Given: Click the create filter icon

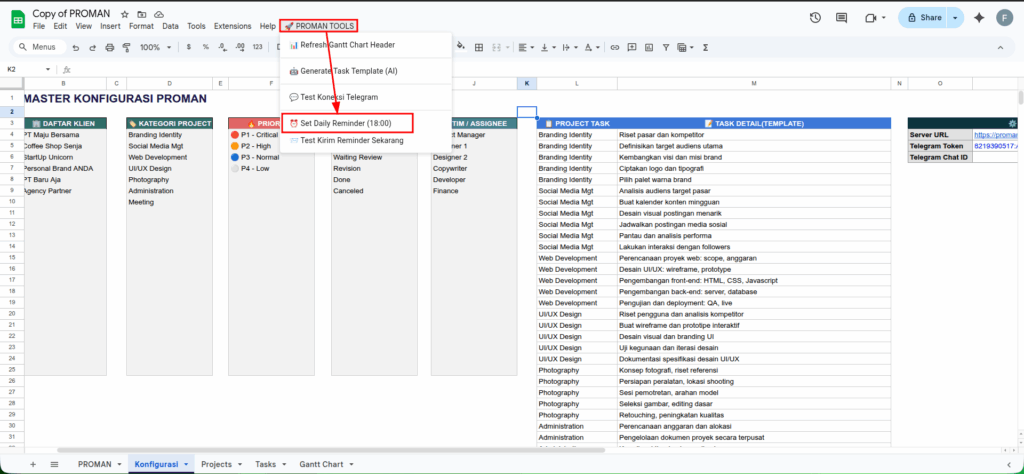Looking at the screenshot, I should [x=664, y=47].
